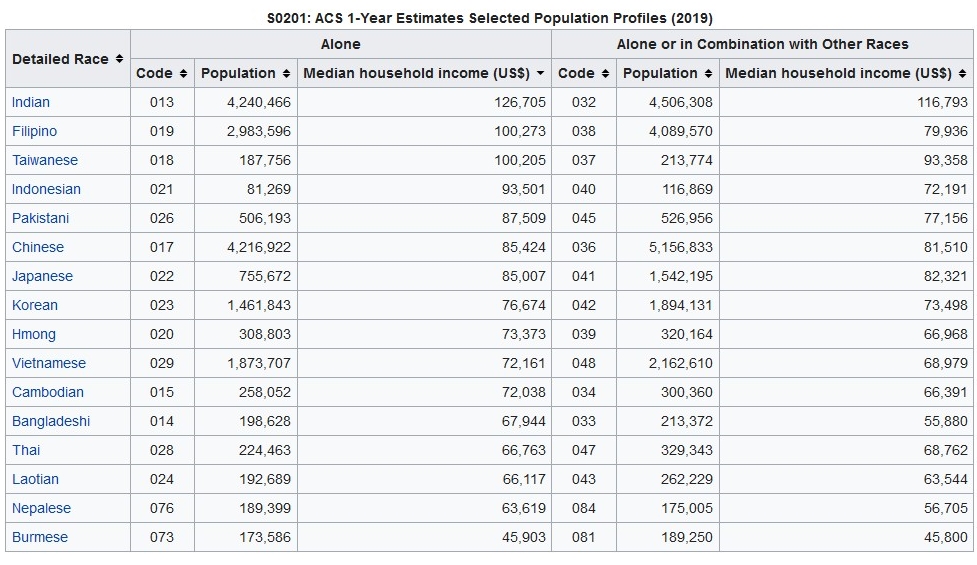Open the Indian link

tap(31, 102)
